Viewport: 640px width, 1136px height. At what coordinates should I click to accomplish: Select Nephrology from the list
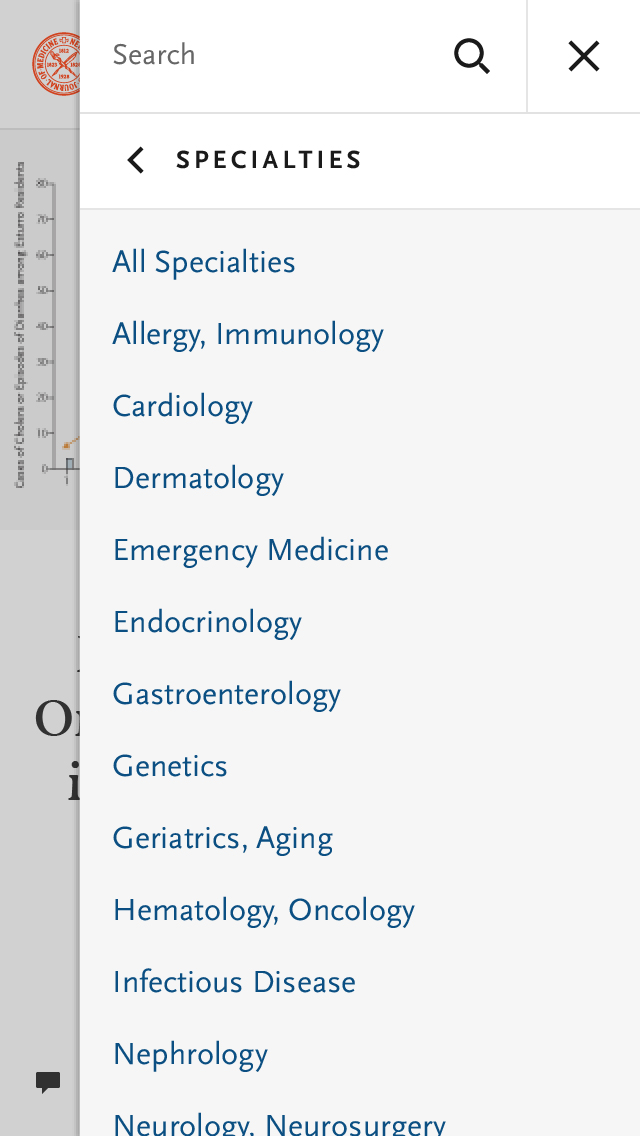190,1054
